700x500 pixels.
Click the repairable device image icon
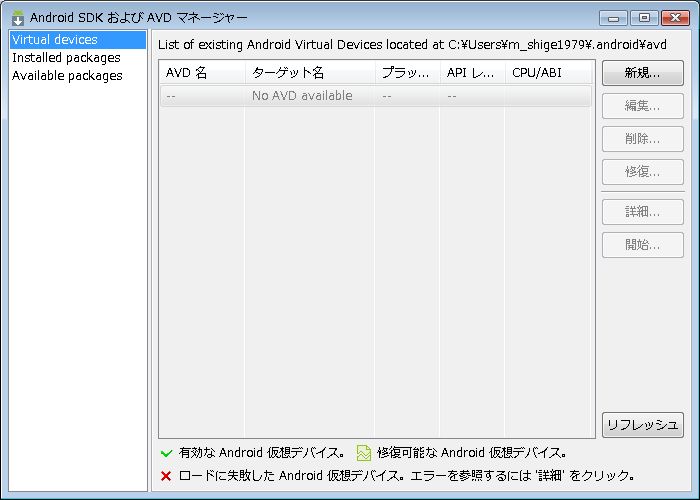[364, 453]
